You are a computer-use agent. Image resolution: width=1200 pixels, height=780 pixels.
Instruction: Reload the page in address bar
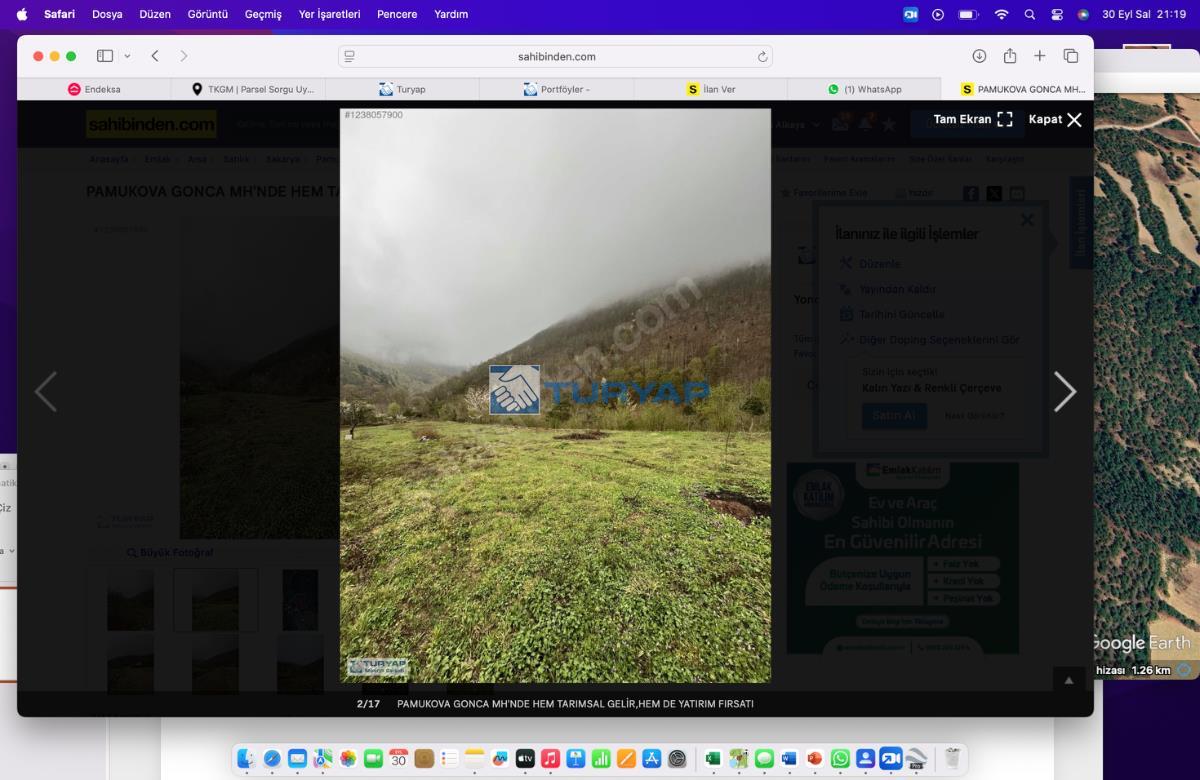763,57
